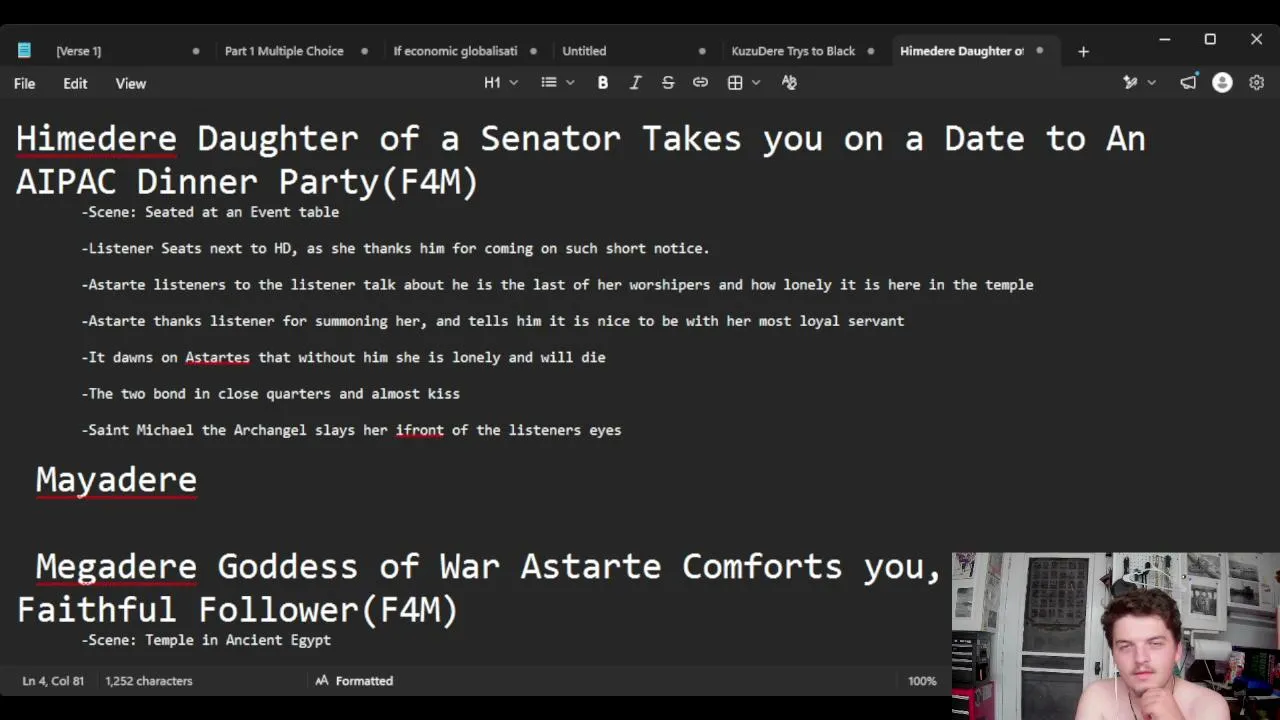Click the Formatted status indicator
The width and height of the screenshot is (1280, 720).
tap(354, 681)
